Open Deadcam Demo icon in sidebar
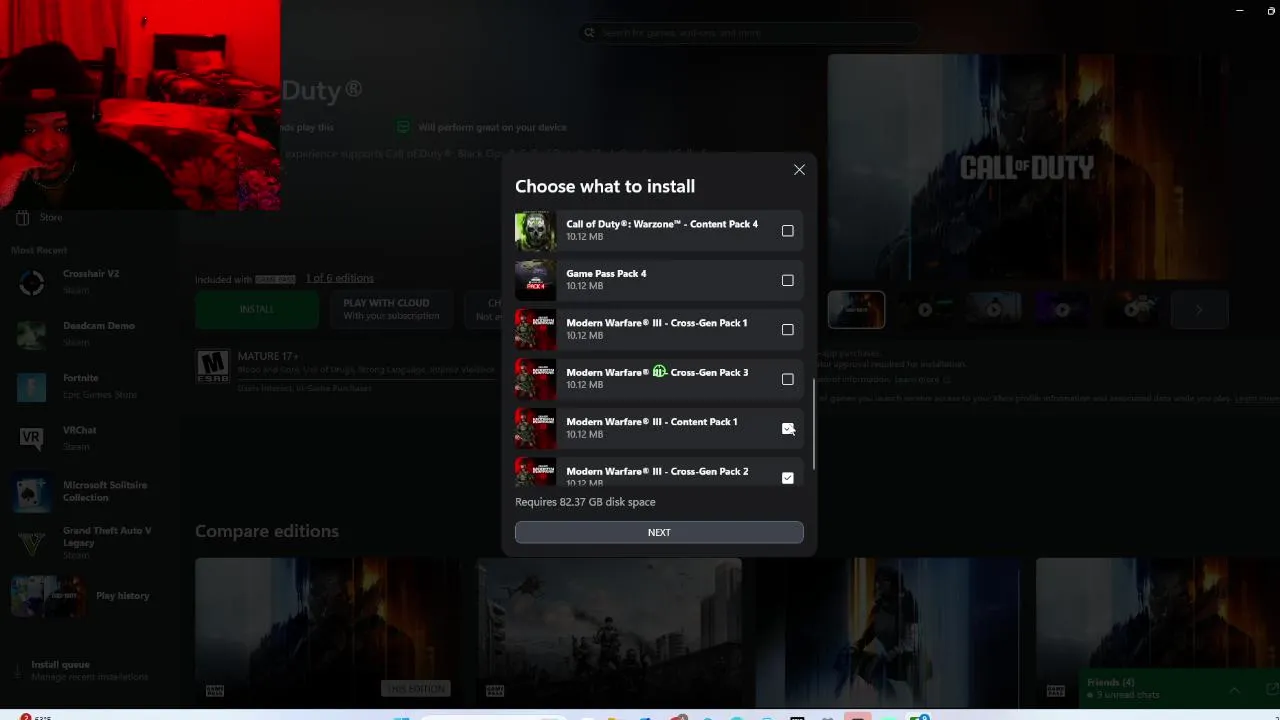The height and width of the screenshot is (720, 1280). point(32,335)
